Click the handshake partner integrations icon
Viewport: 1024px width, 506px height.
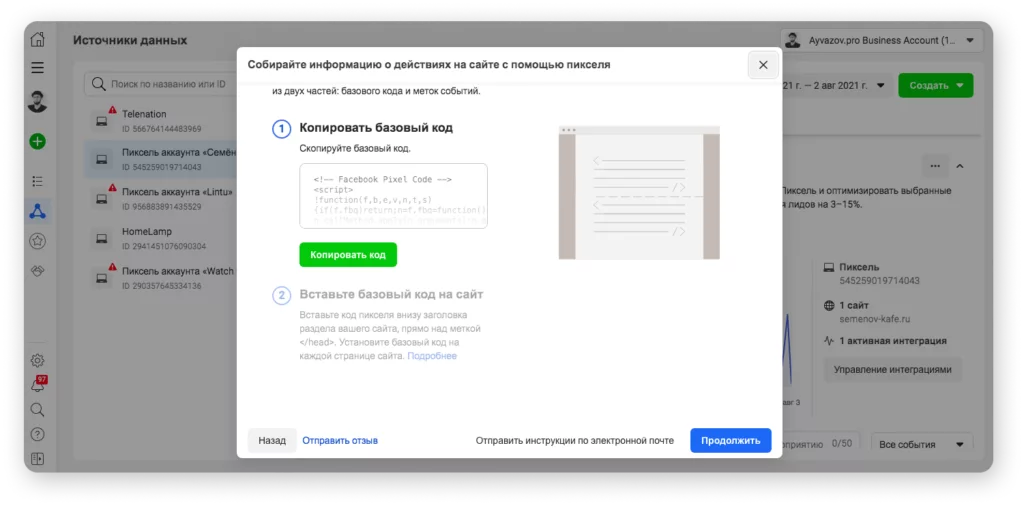[x=38, y=271]
